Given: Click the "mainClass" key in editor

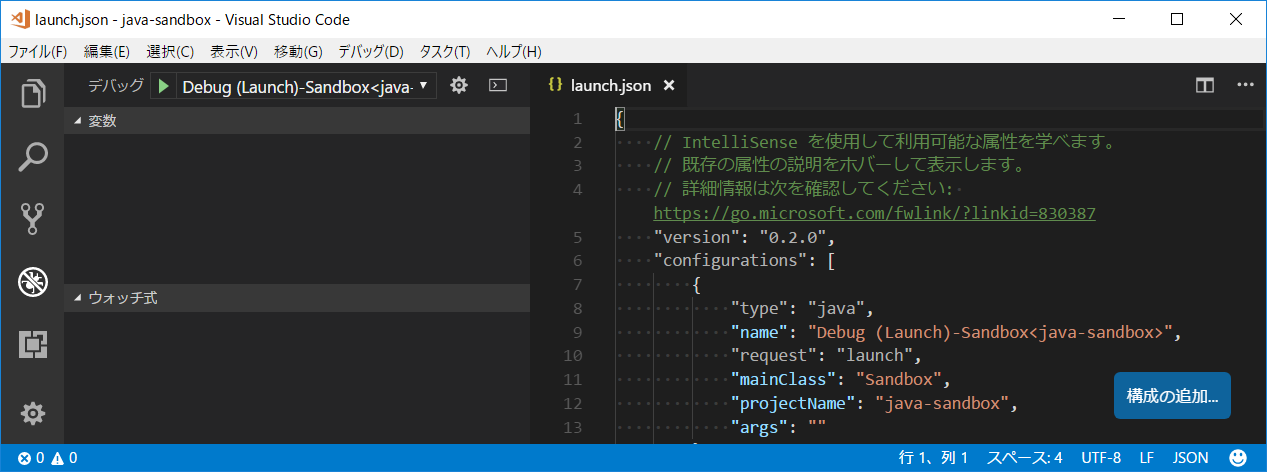Looking at the screenshot, I should (x=783, y=380).
